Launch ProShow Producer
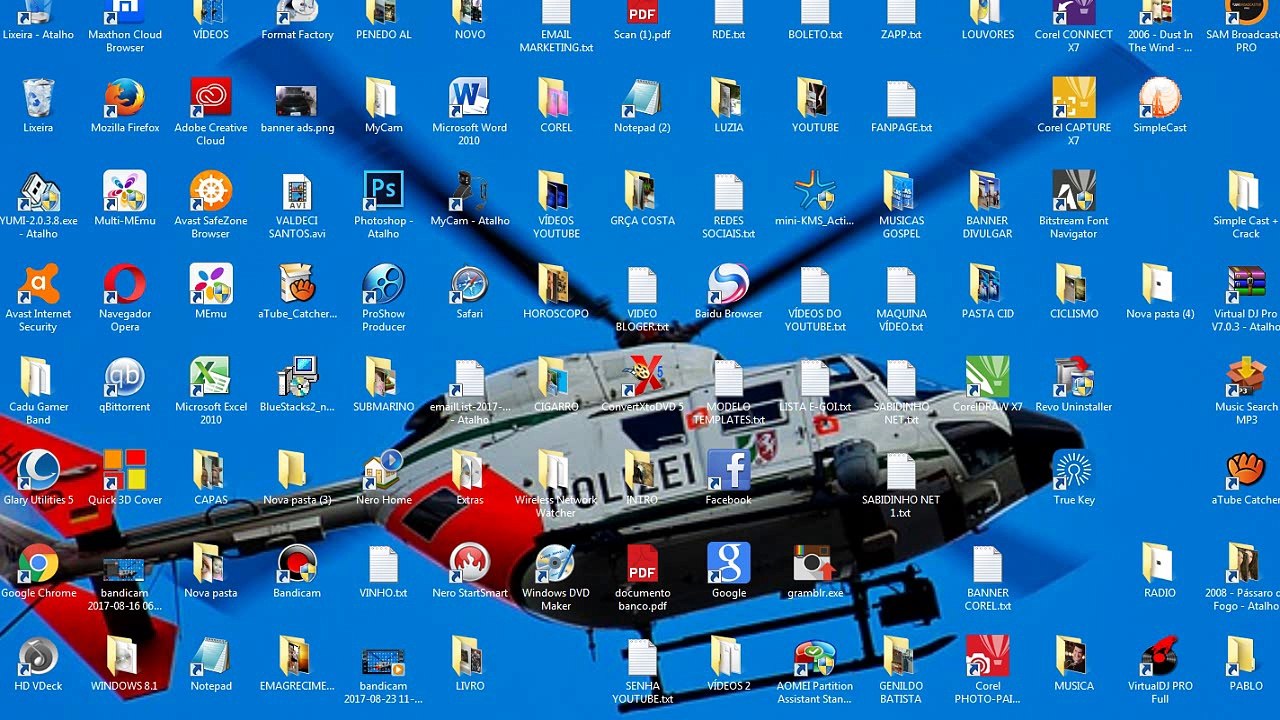The width and height of the screenshot is (1280, 720). tap(384, 285)
